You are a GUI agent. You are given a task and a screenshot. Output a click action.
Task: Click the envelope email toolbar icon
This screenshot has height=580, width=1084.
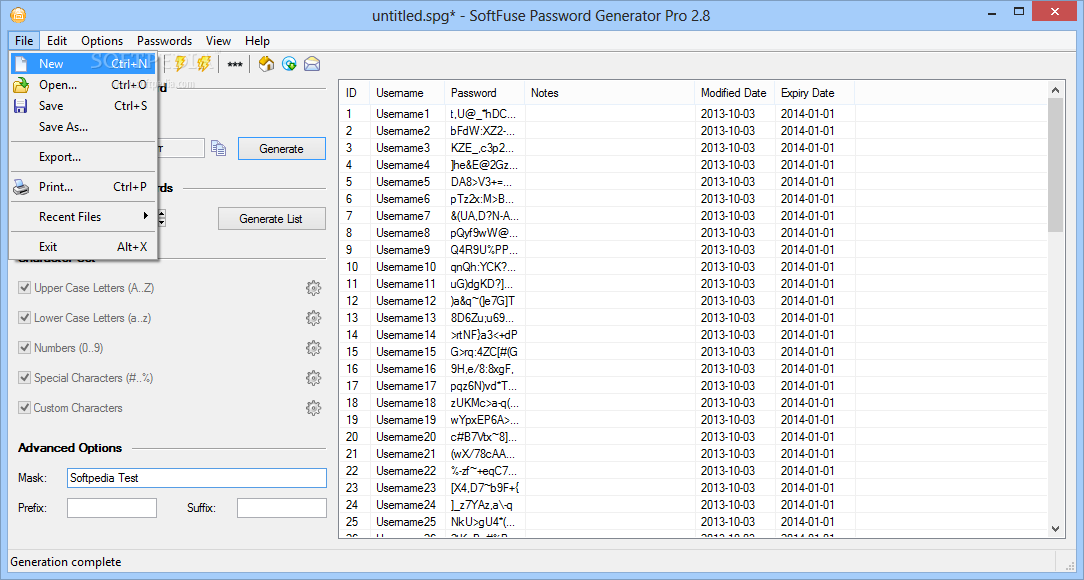pos(312,64)
